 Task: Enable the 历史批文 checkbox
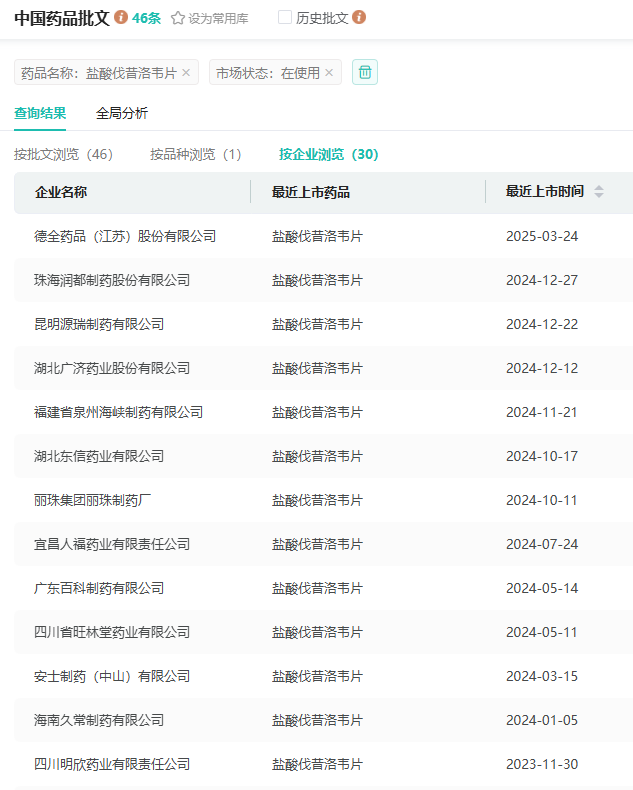coord(285,18)
